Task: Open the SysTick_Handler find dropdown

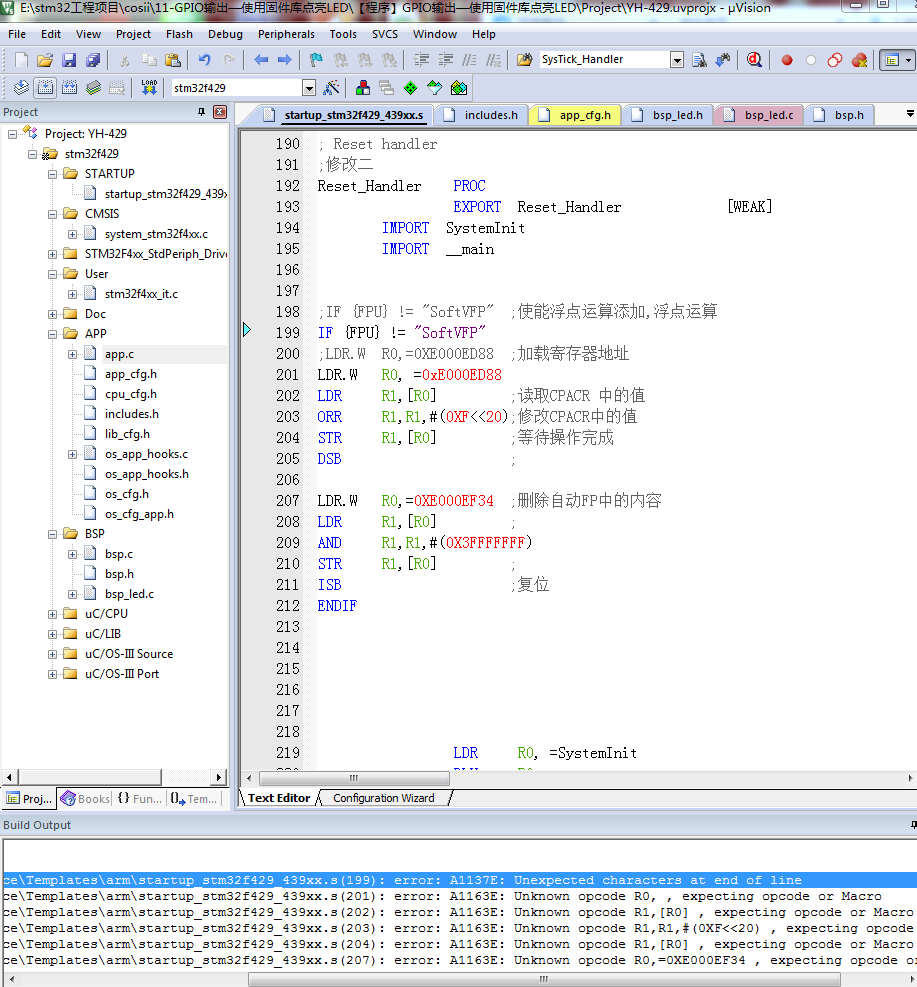Action: (677, 60)
